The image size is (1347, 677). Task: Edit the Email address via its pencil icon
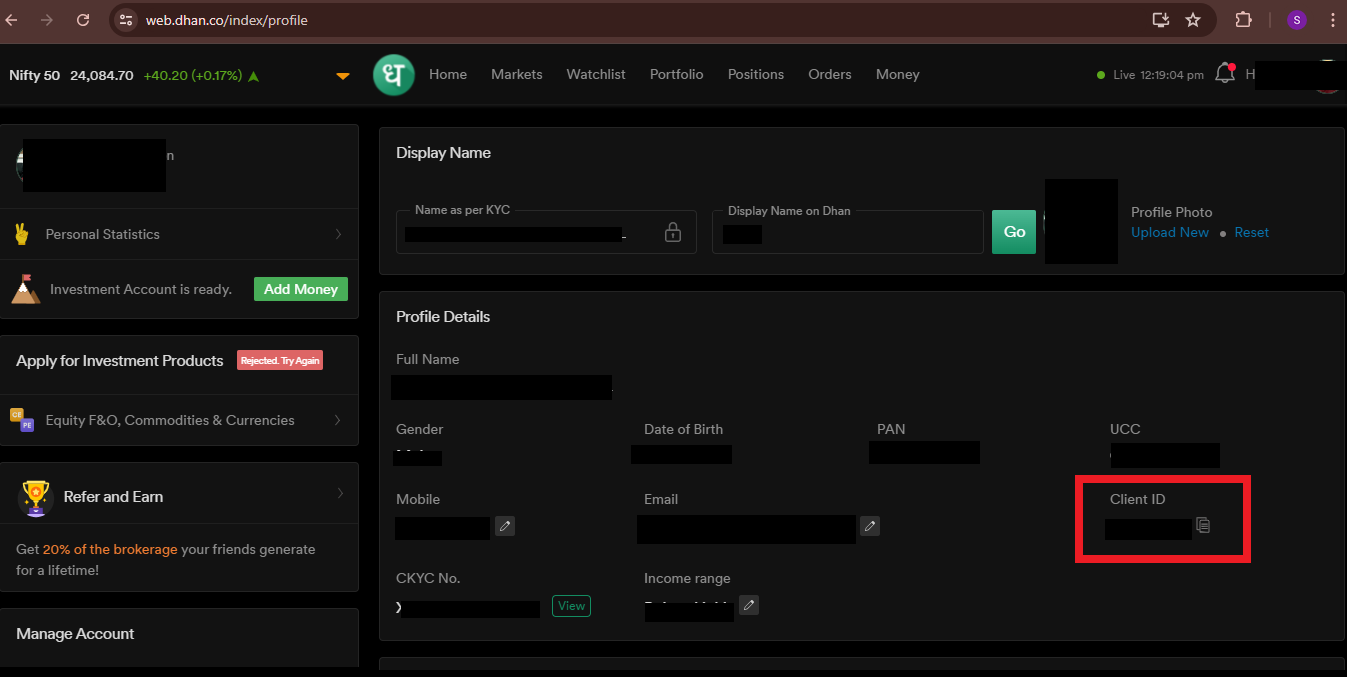click(869, 525)
